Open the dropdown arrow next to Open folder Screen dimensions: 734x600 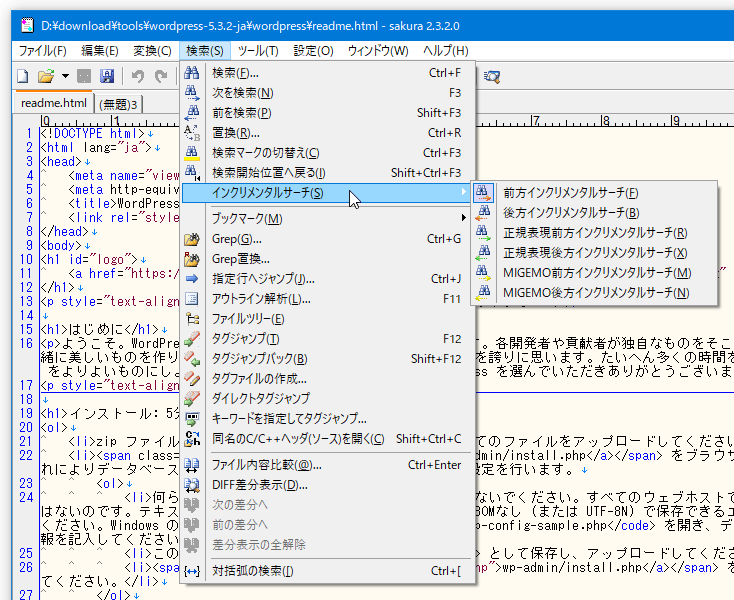[x=65, y=76]
